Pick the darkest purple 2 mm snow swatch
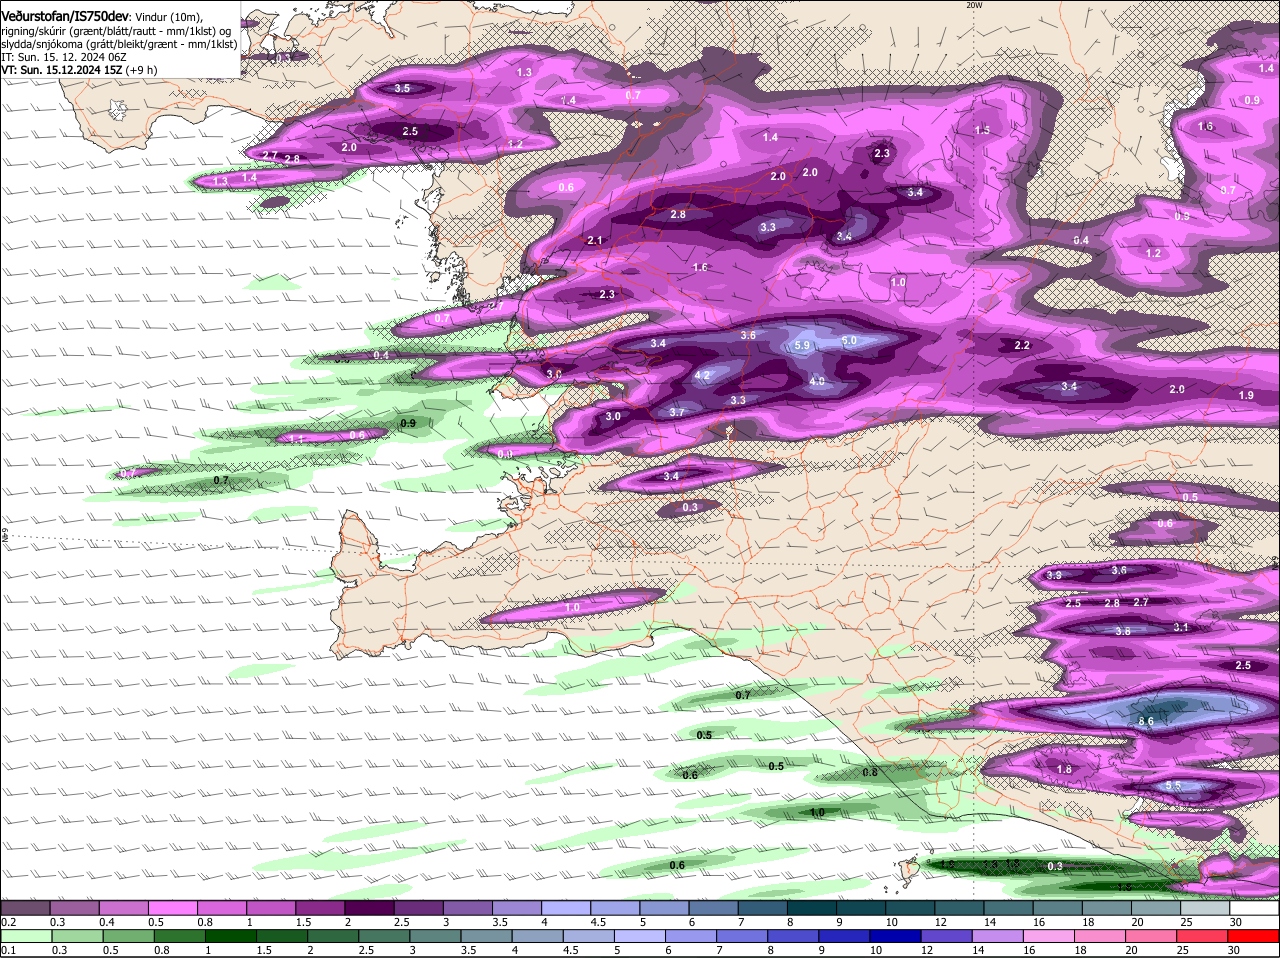 click(x=370, y=908)
